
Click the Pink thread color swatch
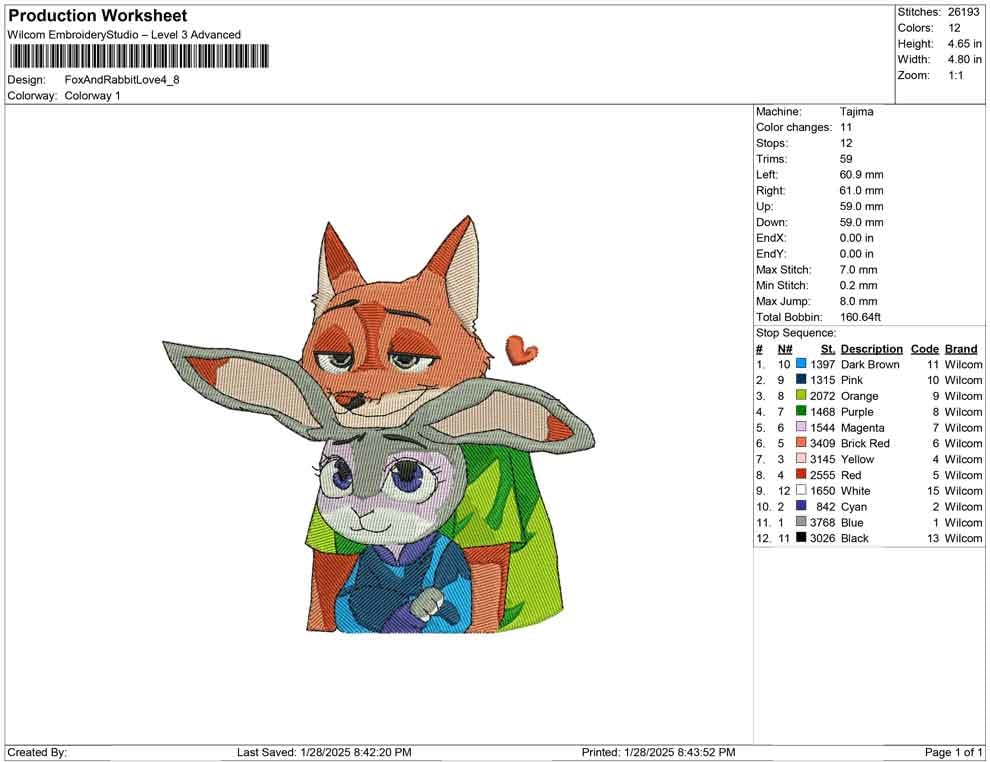coord(801,379)
